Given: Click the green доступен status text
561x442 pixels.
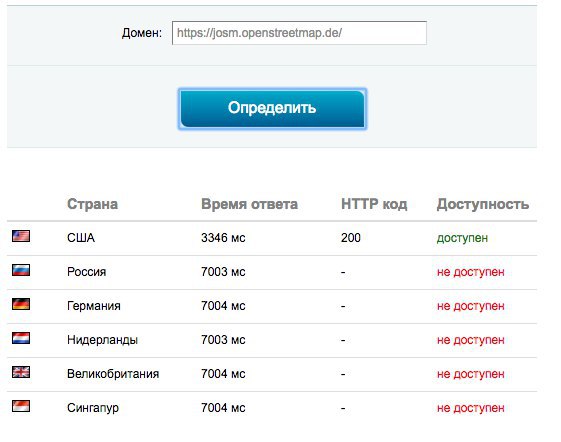Looking at the screenshot, I should coord(462,238).
